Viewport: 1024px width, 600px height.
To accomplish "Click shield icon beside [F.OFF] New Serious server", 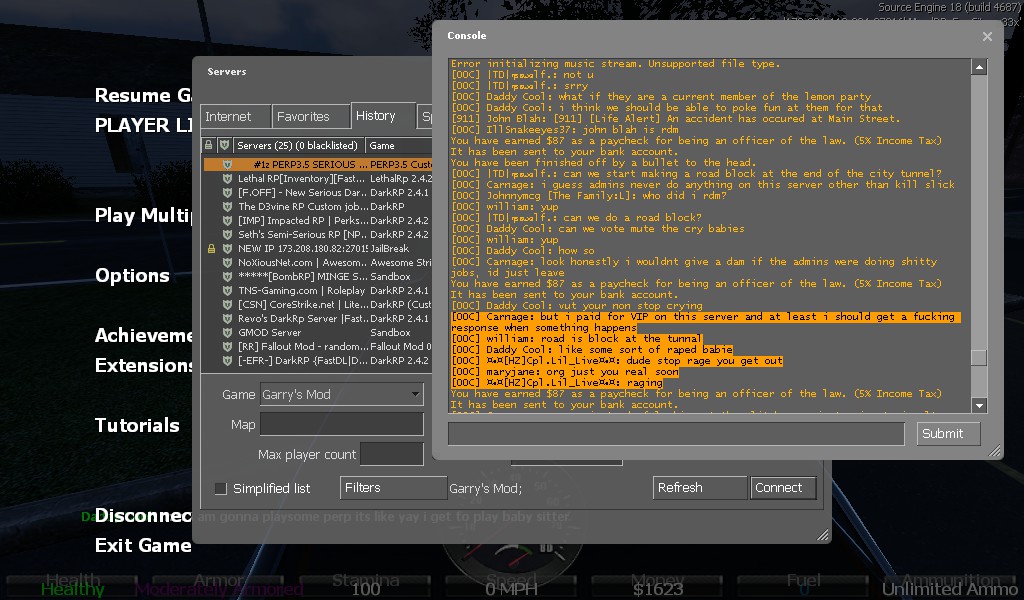I will (x=227, y=193).
